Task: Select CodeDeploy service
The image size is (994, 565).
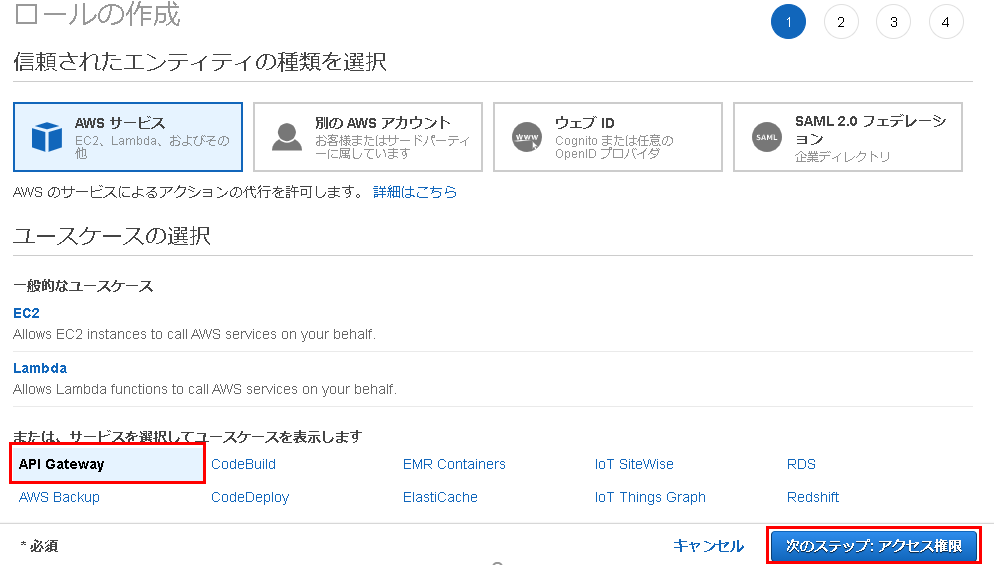Action: click(x=250, y=497)
